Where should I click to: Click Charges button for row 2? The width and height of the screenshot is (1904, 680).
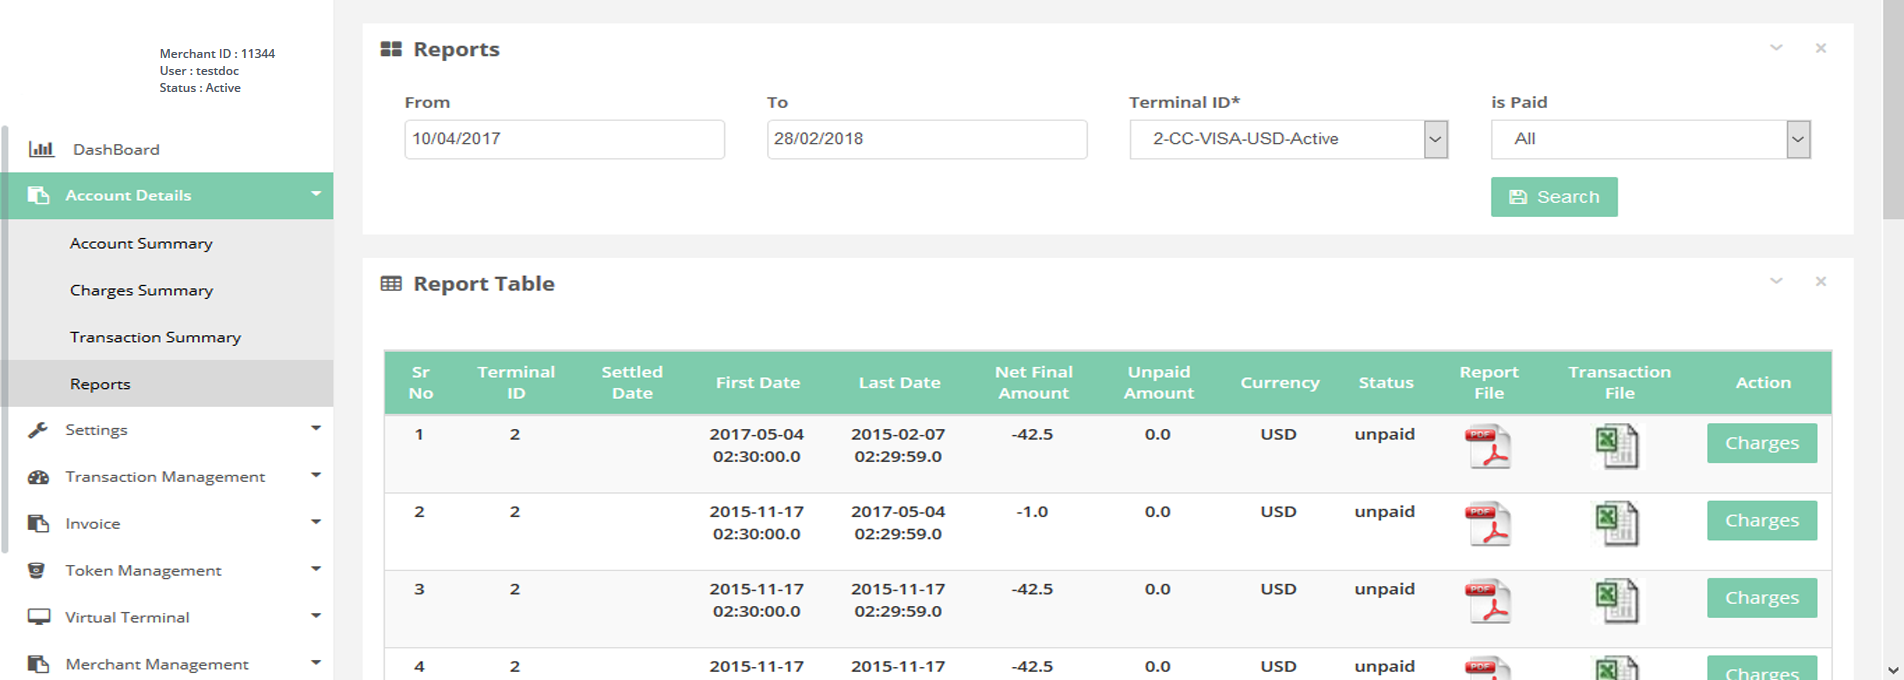coord(1761,520)
